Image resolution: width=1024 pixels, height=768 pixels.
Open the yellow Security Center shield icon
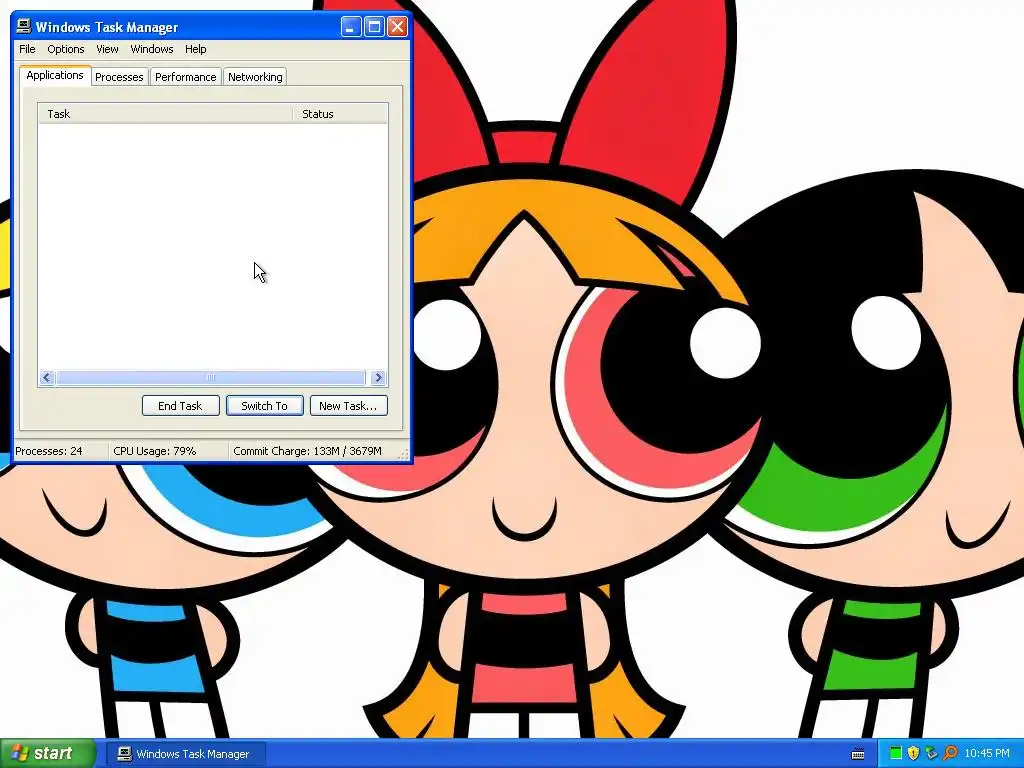pos(913,753)
